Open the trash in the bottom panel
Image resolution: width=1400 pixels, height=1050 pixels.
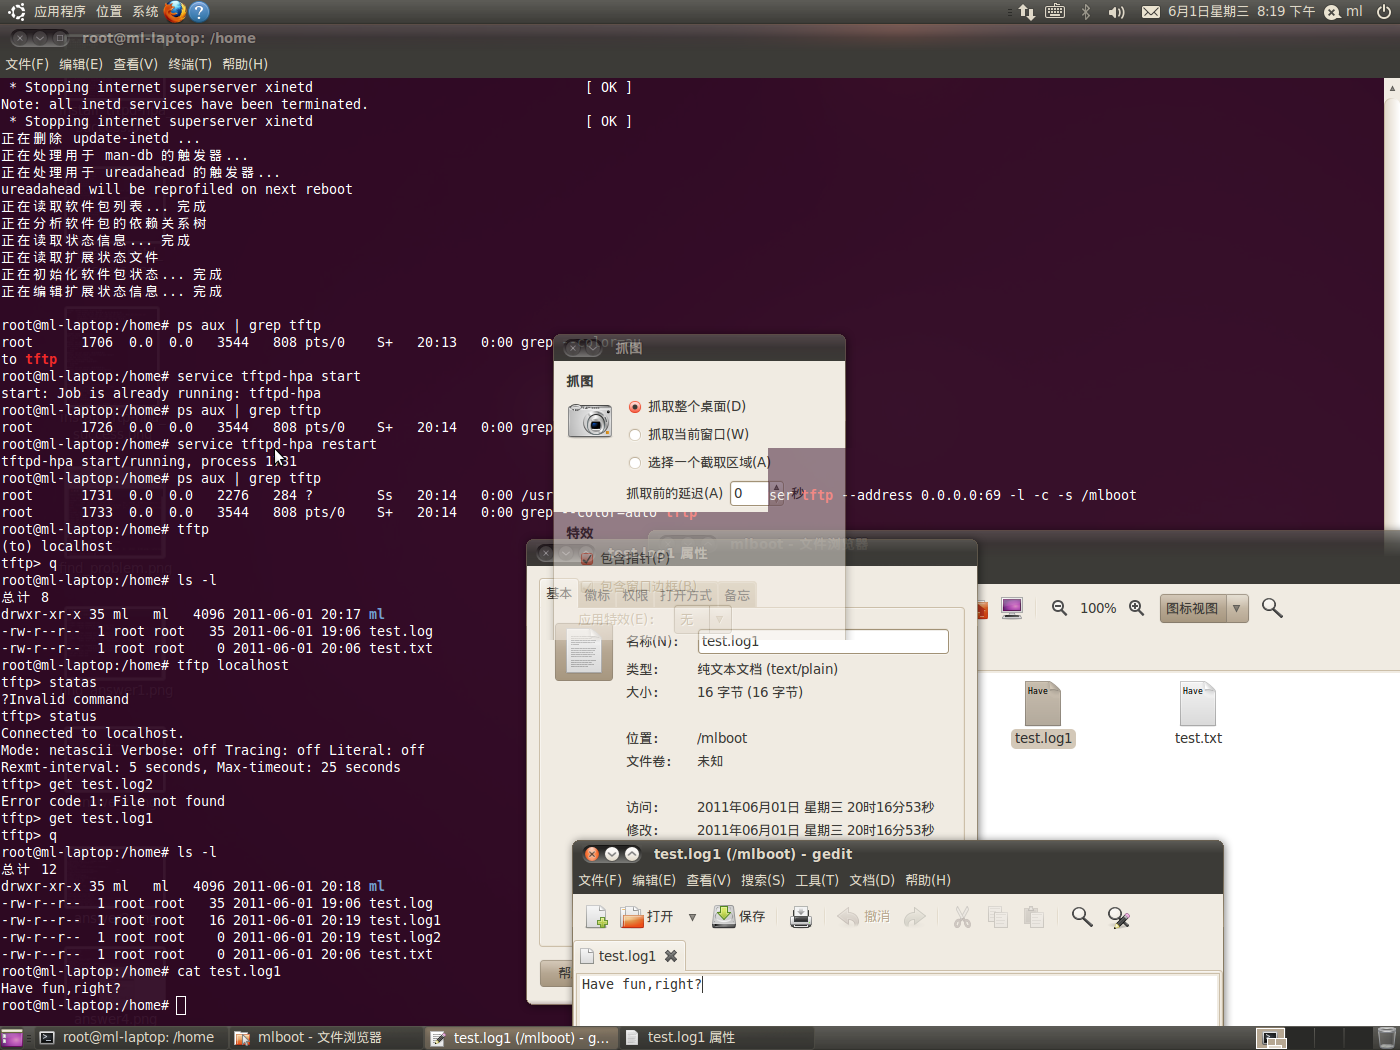[x=1387, y=1038]
